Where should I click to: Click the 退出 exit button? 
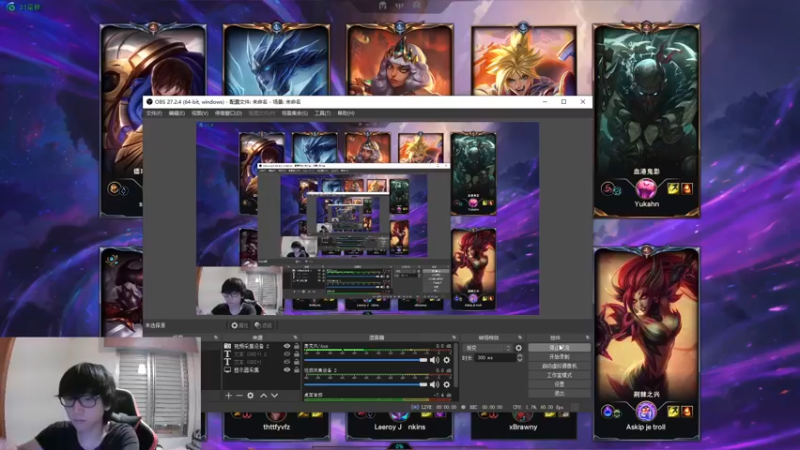point(559,393)
